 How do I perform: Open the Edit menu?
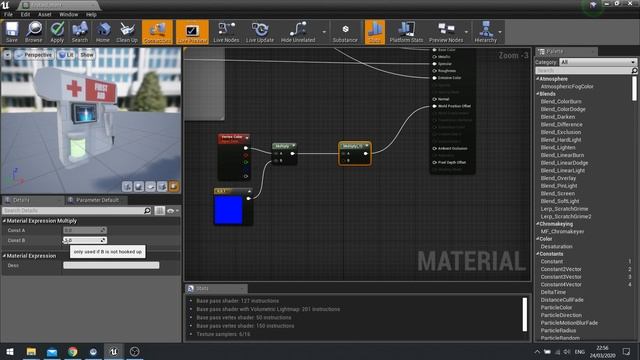[25, 14]
